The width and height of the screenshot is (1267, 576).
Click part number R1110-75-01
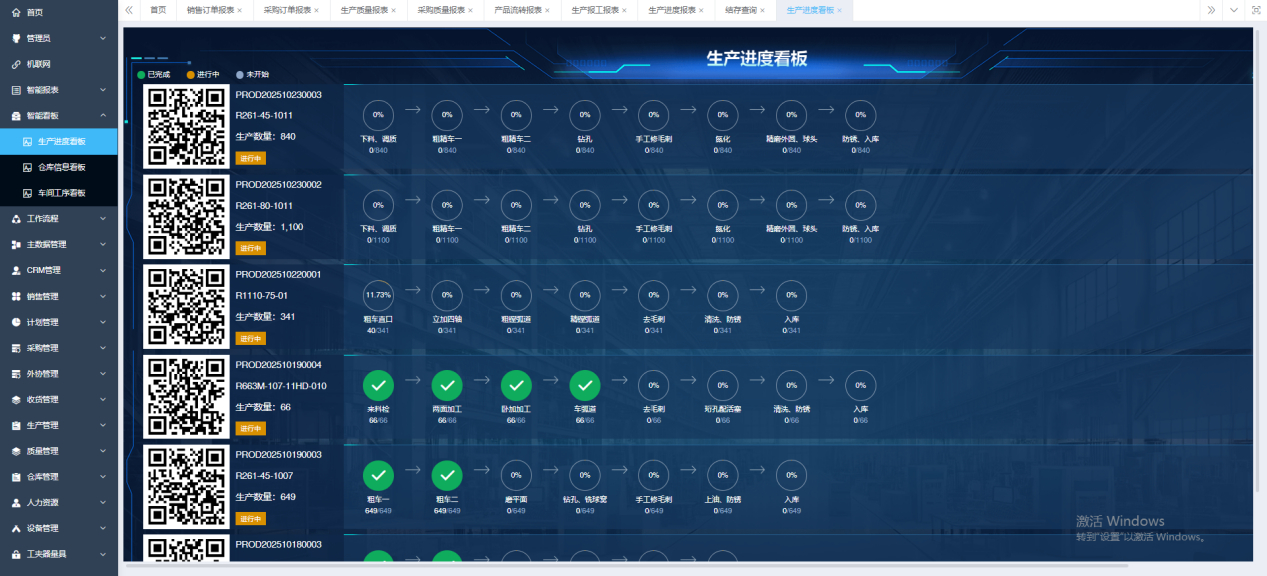[261, 296]
